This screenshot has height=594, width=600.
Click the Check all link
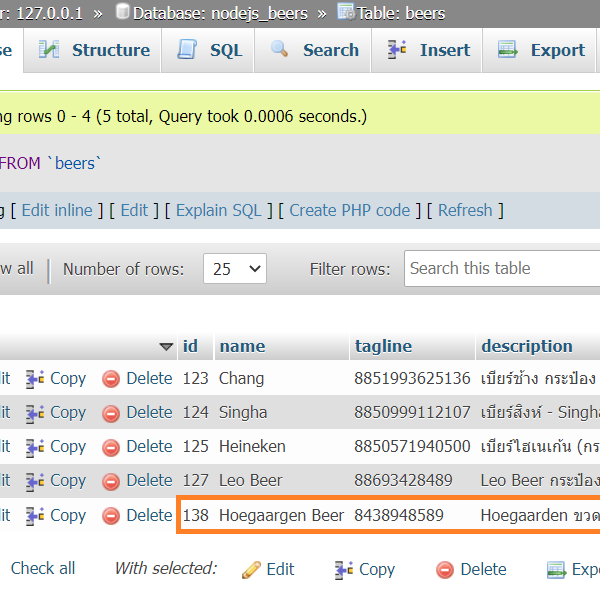click(43, 568)
